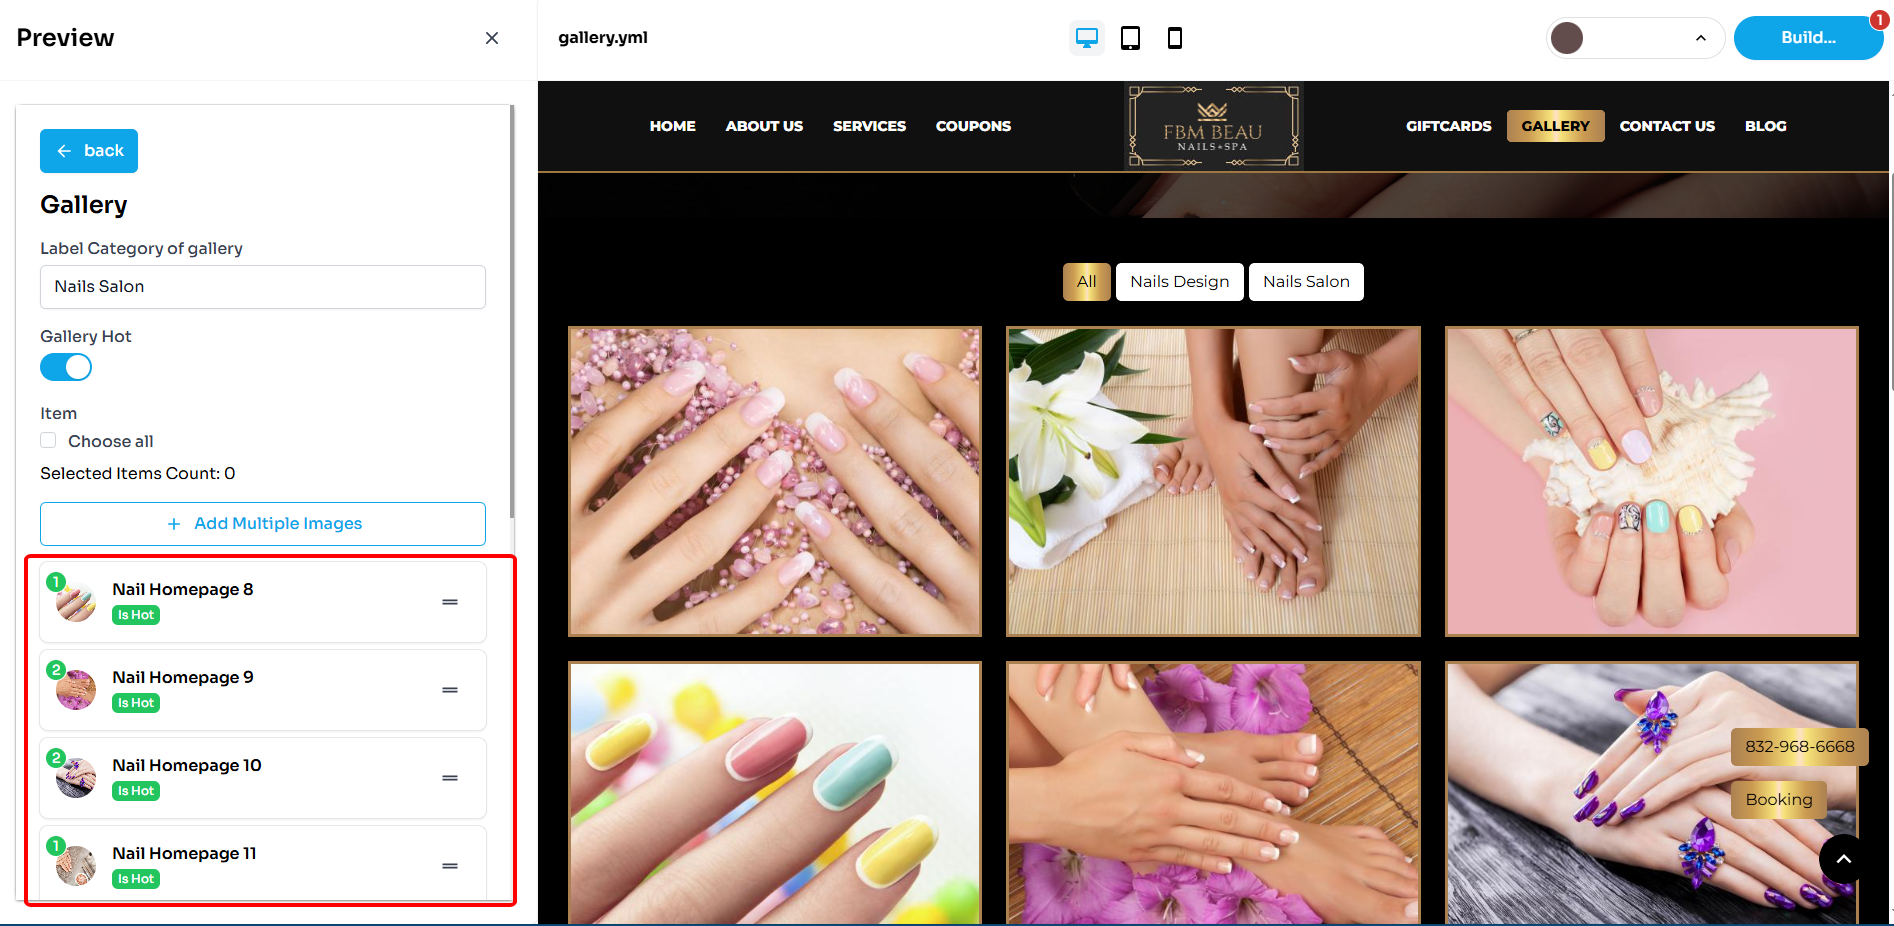1894x926 pixels.
Task: Close the Preview panel
Action: (x=491, y=38)
